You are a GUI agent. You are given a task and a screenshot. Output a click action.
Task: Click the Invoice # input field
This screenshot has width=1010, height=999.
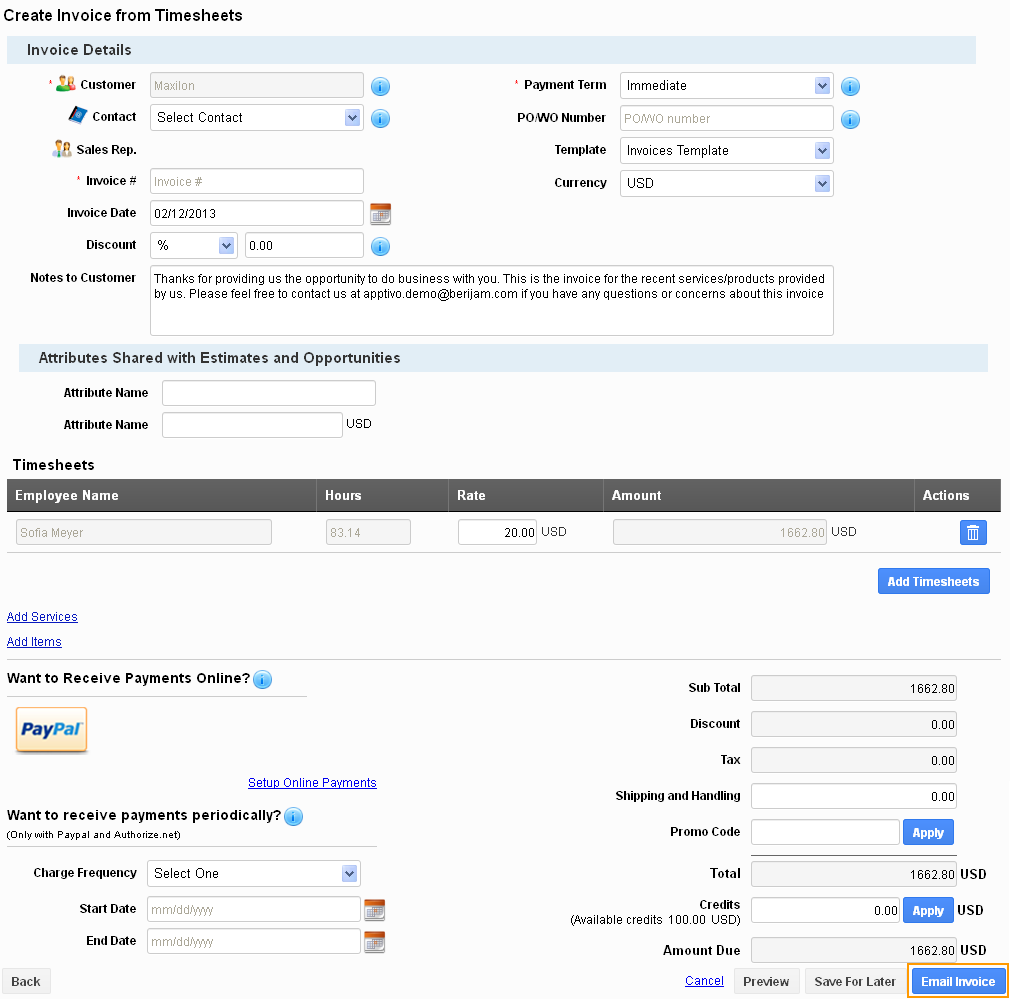pyautogui.click(x=256, y=181)
